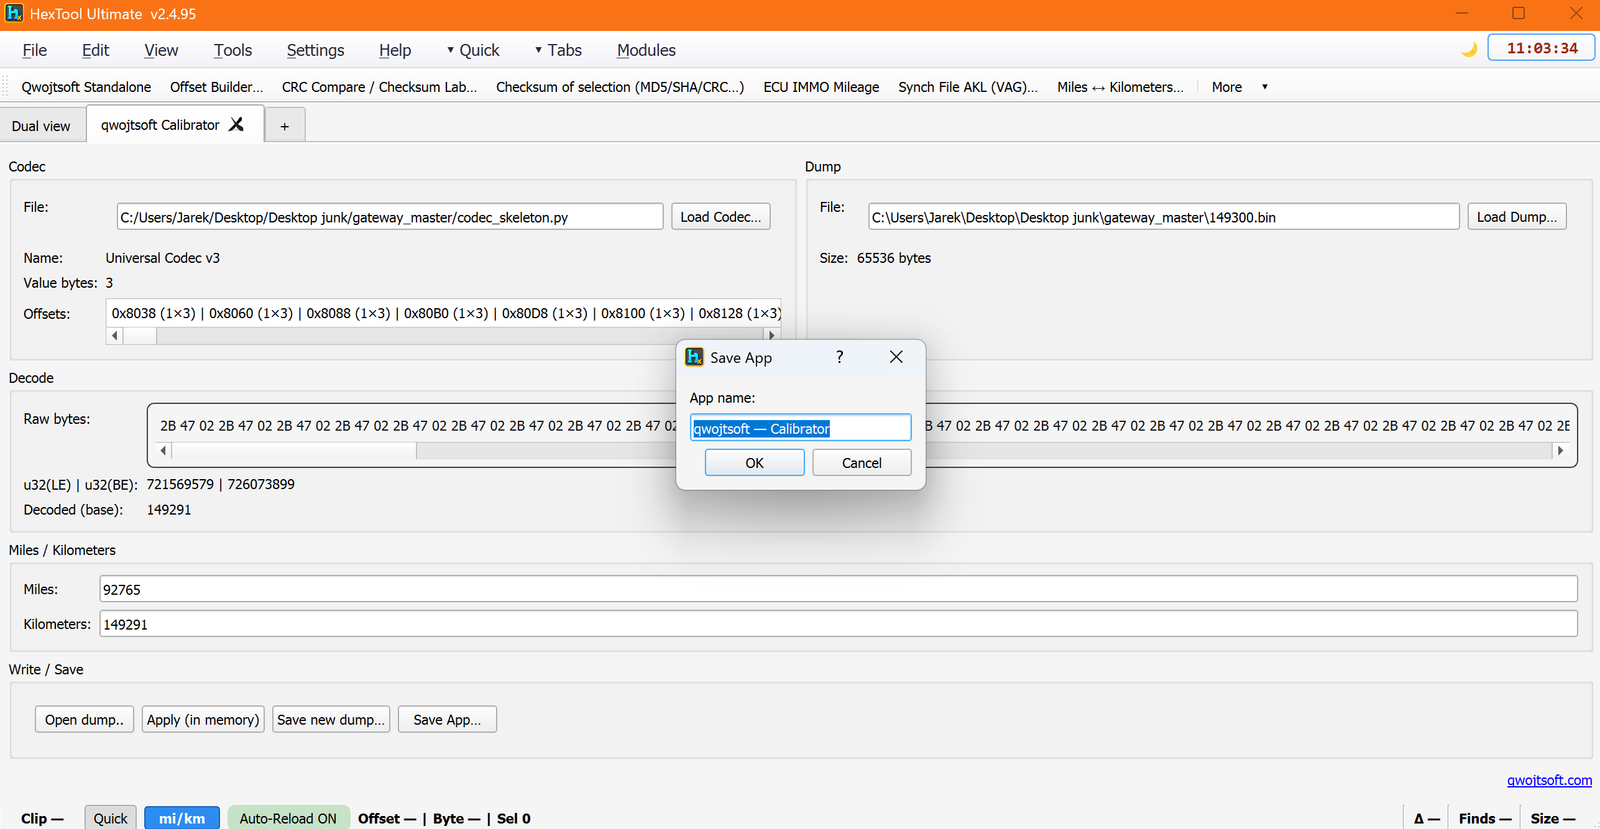Open the Help menu
The image size is (1600, 829).
[x=395, y=50]
